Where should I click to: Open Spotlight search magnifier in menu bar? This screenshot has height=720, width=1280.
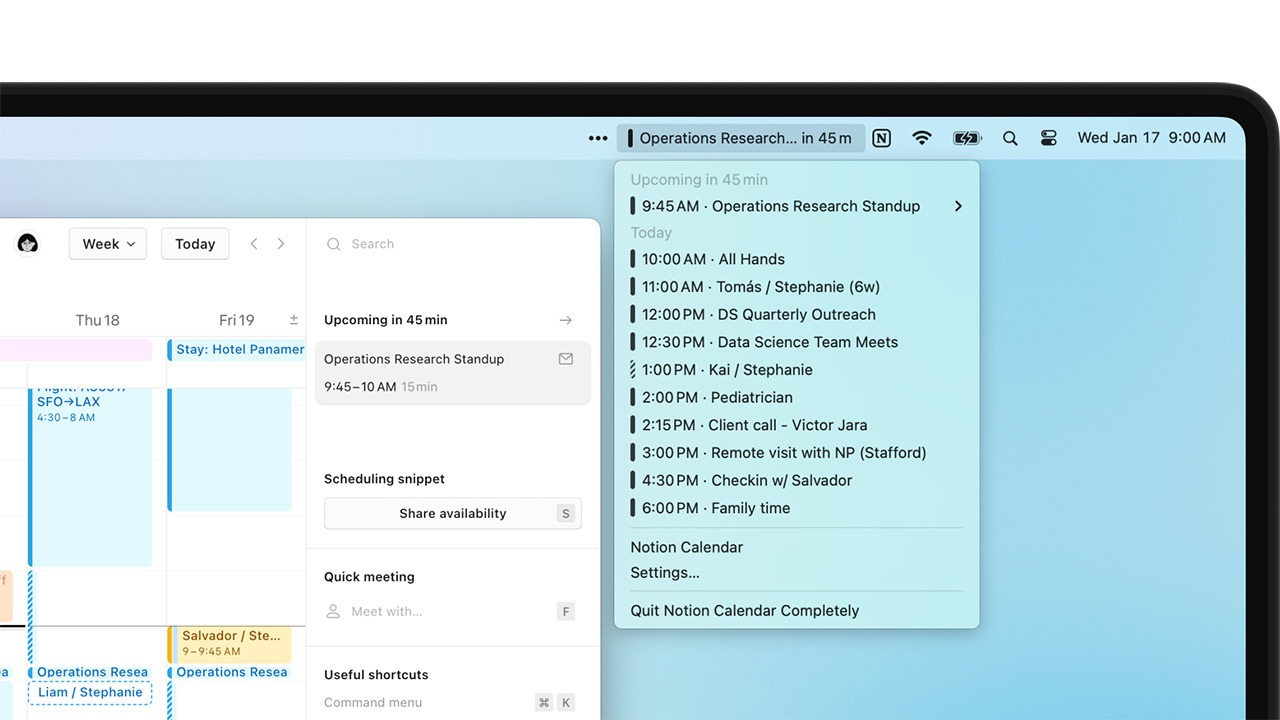pyautogui.click(x=1010, y=137)
